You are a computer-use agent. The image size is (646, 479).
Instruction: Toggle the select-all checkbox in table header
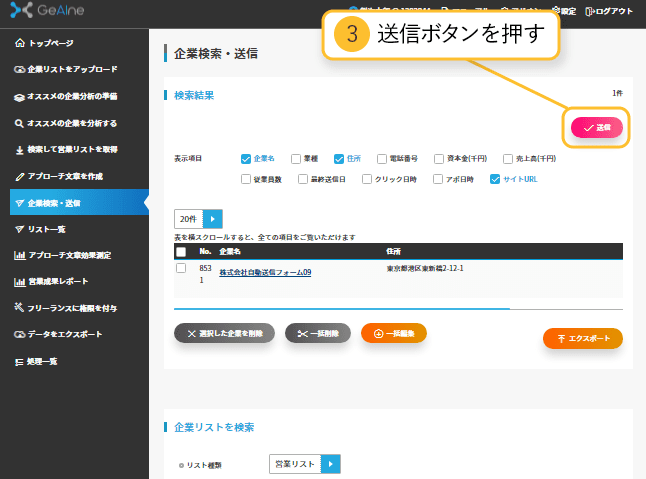(181, 252)
